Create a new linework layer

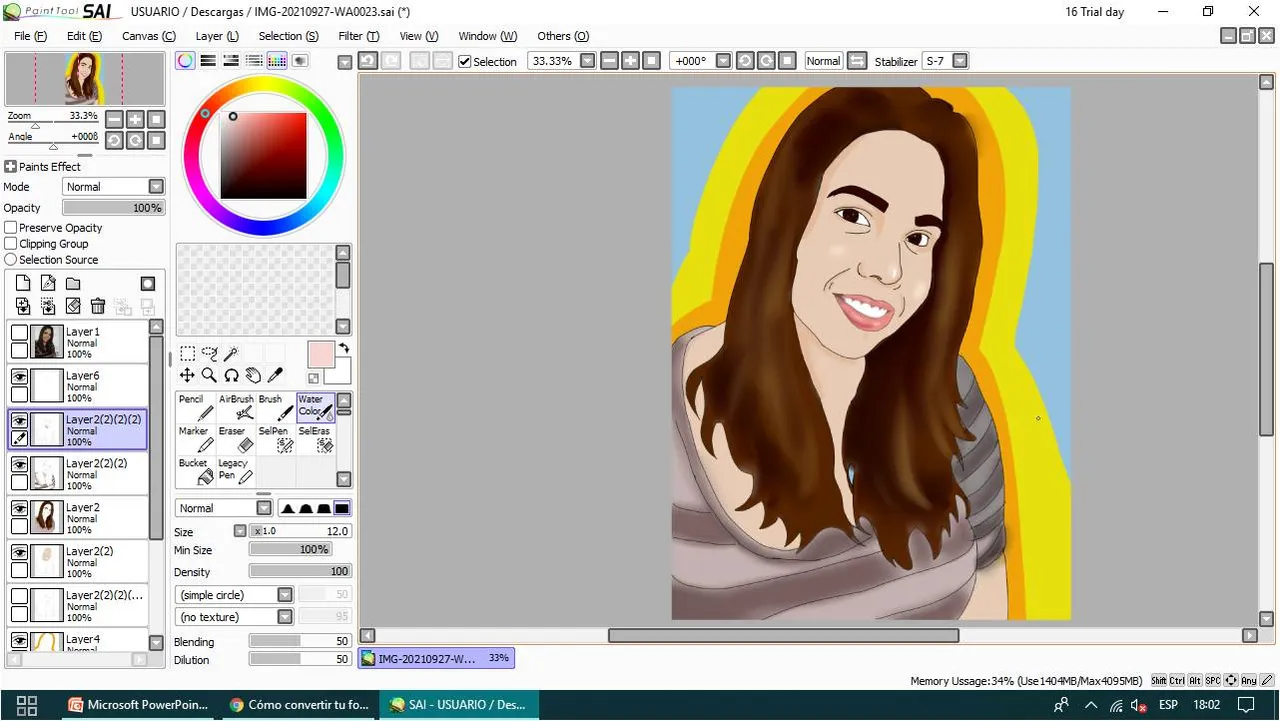click(48, 284)
